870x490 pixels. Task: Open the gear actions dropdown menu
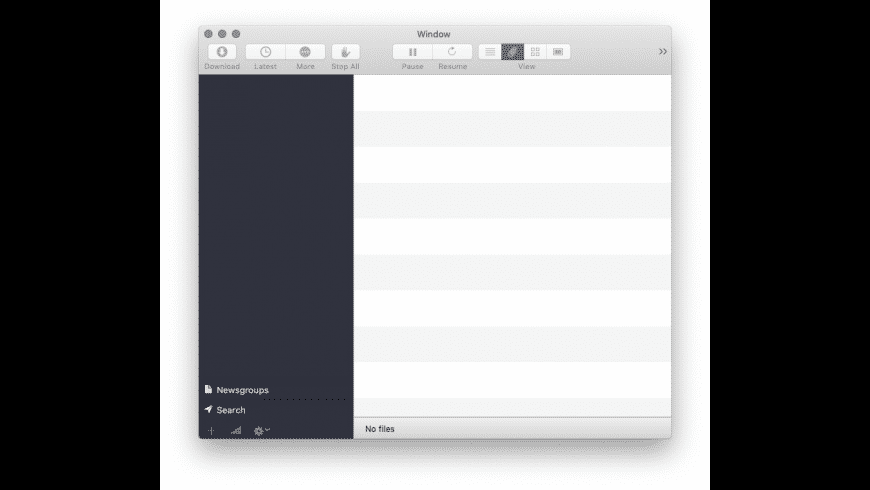click(261, 431)
